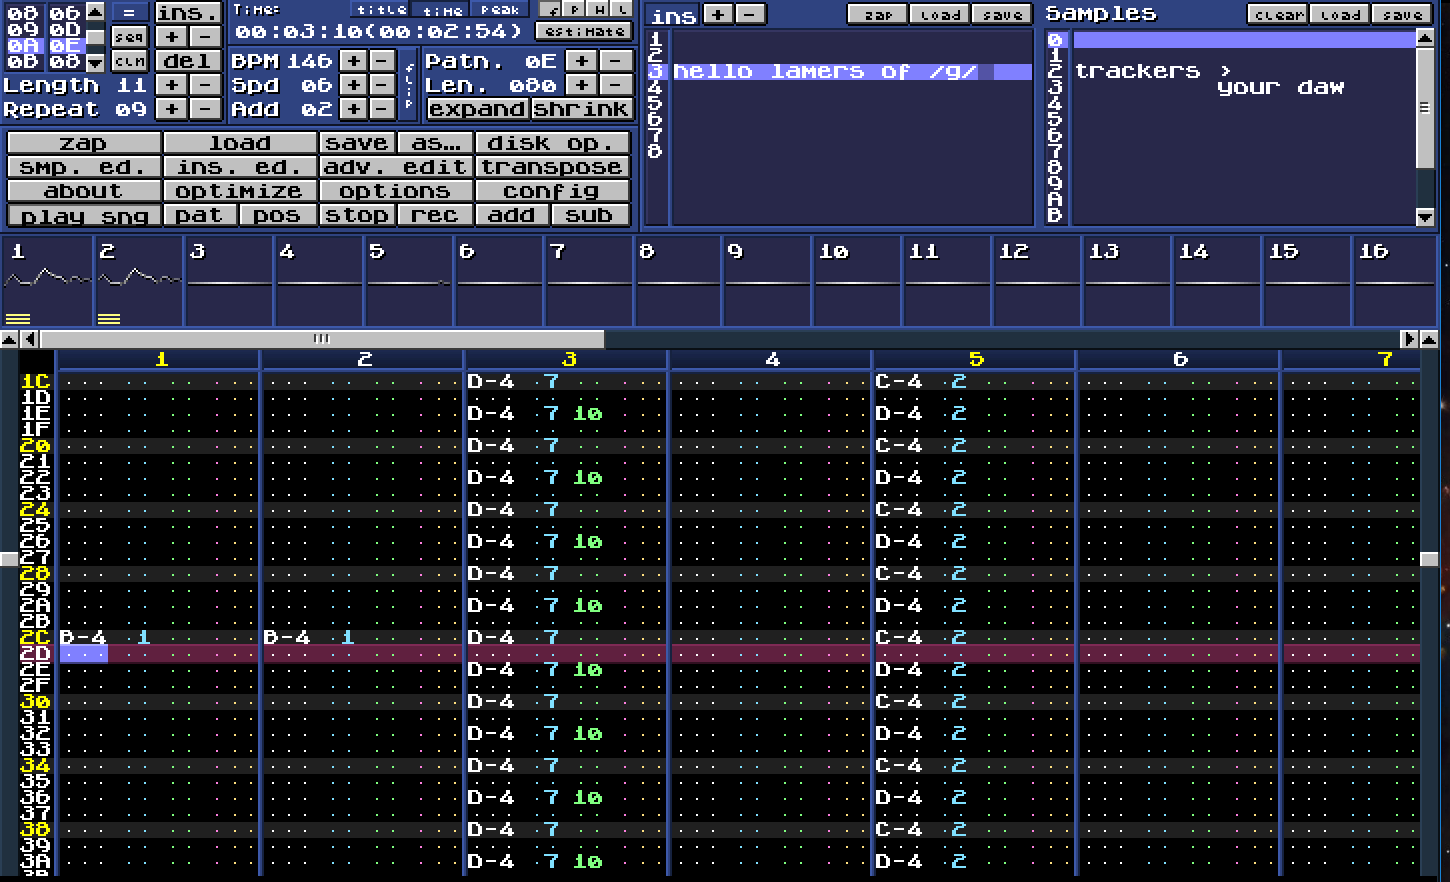Click the small 'F' button above estimate
The image size is (1450, 882).
pyautogui.click(x=550, y=9)
